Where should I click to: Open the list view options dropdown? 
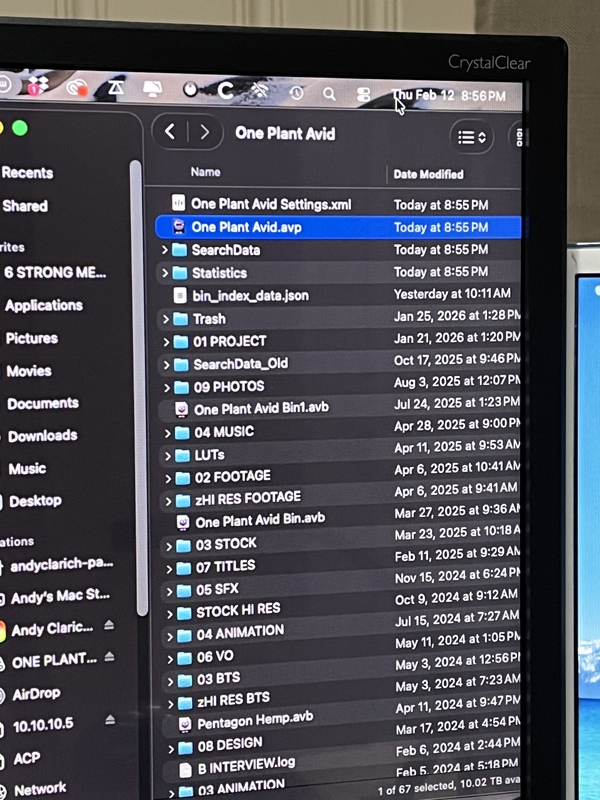pos(472,136)
